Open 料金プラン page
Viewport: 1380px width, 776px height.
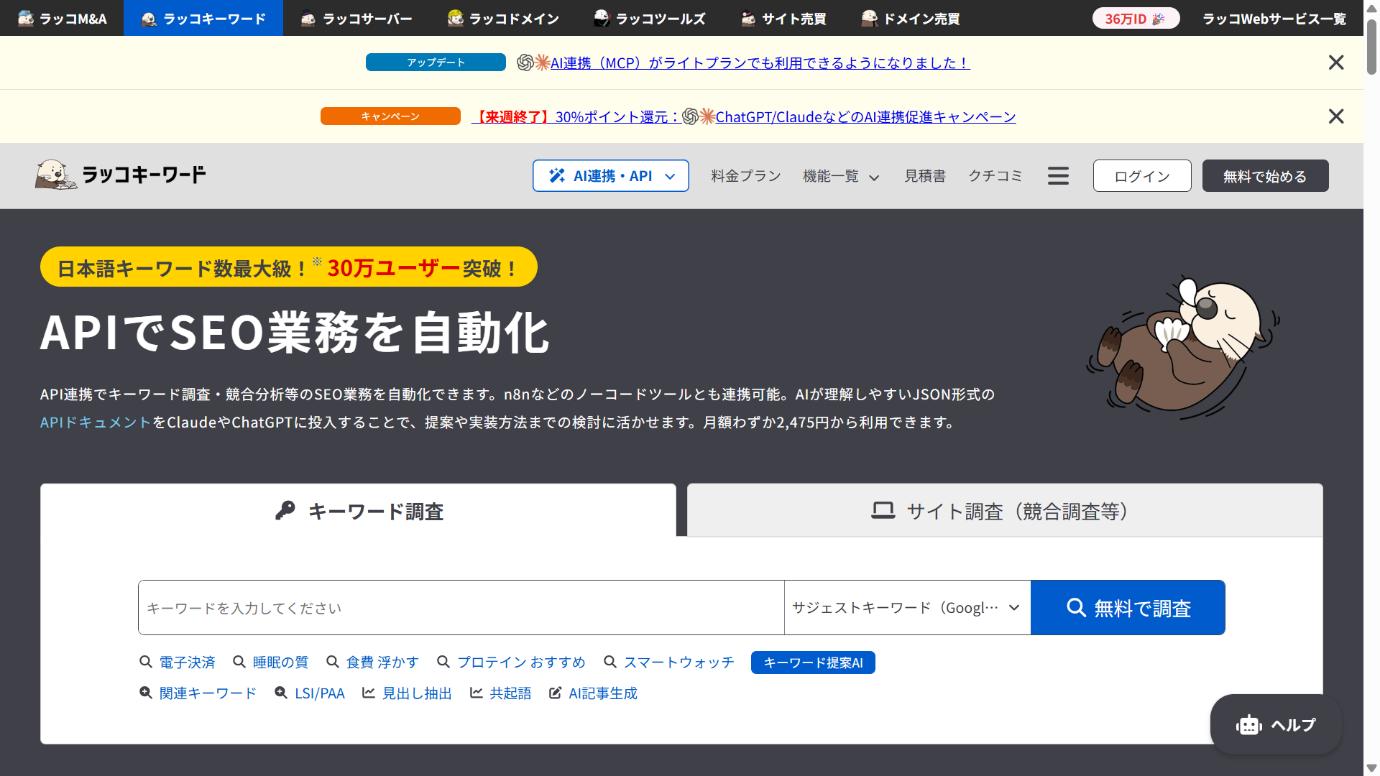tap(746, 176)
